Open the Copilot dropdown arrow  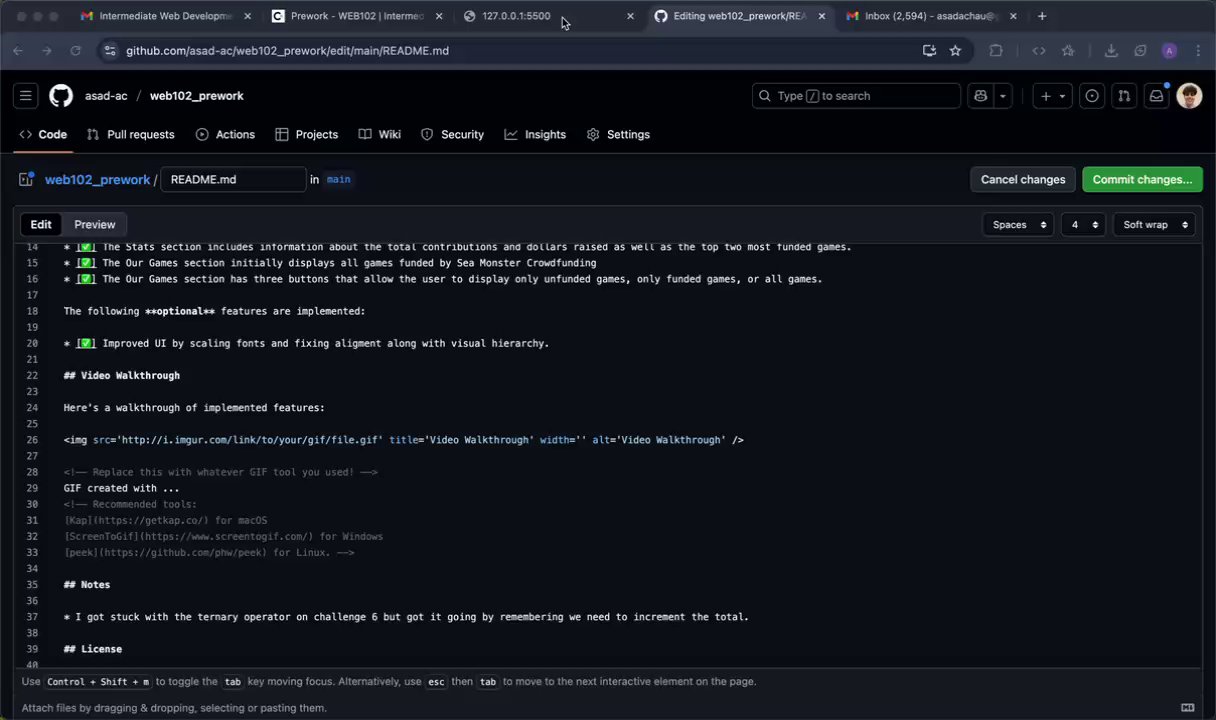1002,96
